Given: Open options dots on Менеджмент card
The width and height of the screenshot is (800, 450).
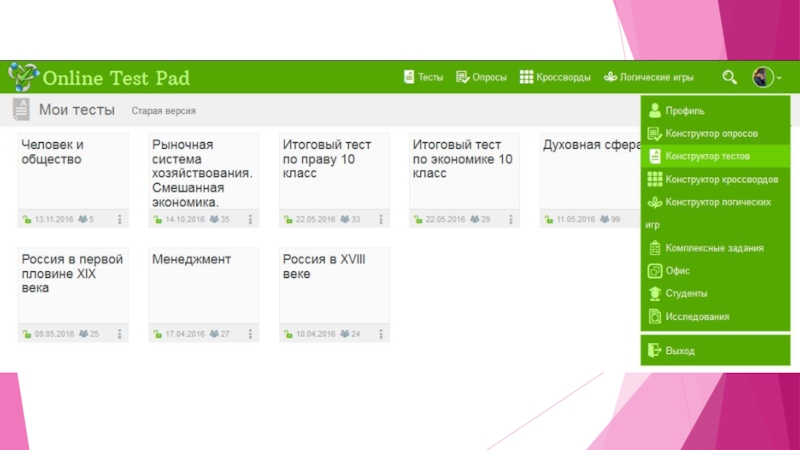Looking at the screenshot, I should tap(251, 334).
